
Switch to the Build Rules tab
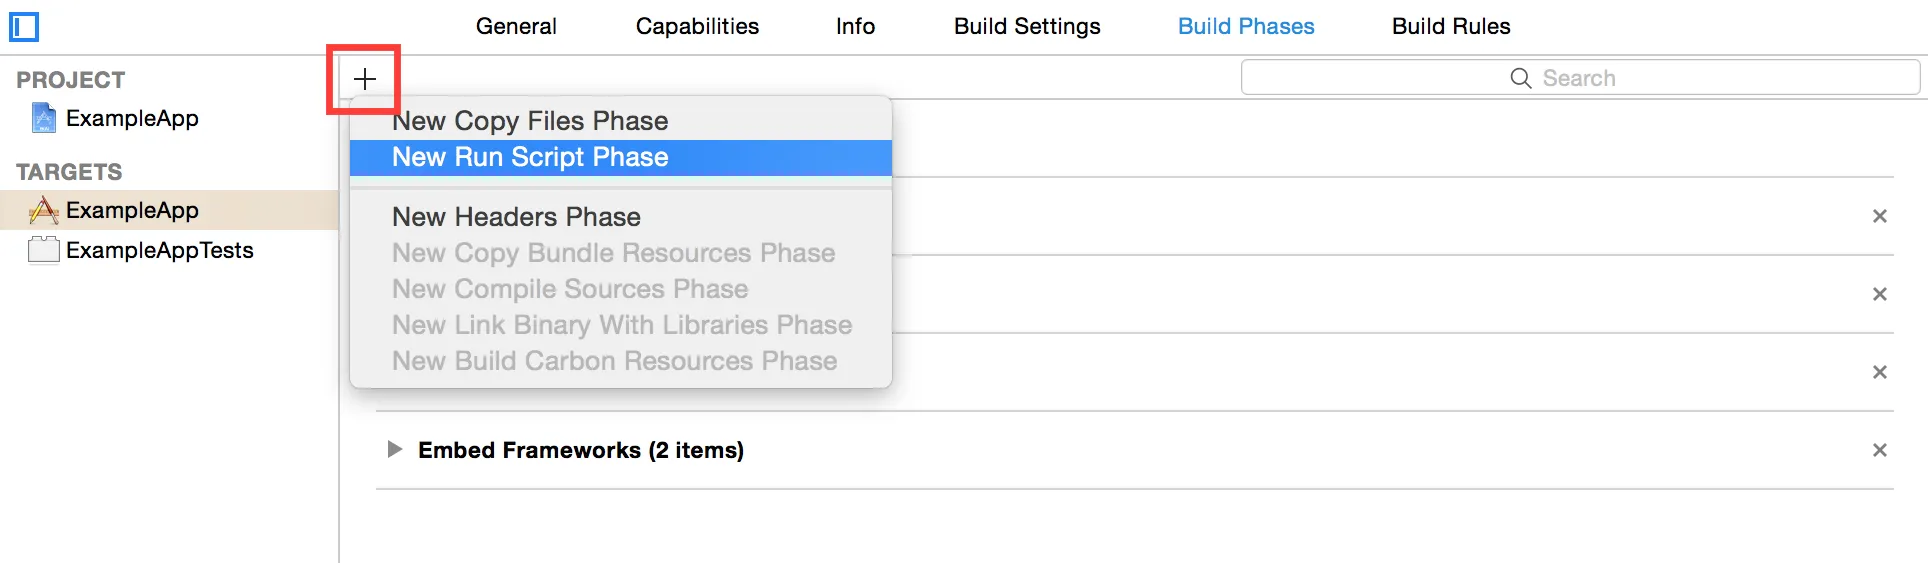(1451, 26)
